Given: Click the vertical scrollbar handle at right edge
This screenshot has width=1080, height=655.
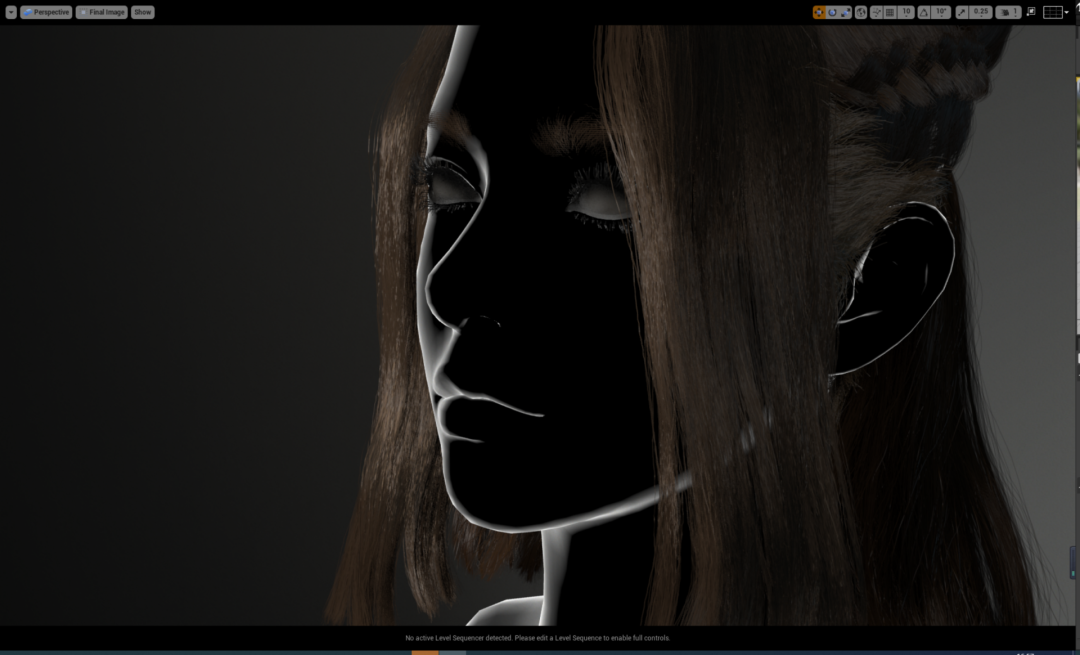Looking at the screenshot, I should (1072, 563).
